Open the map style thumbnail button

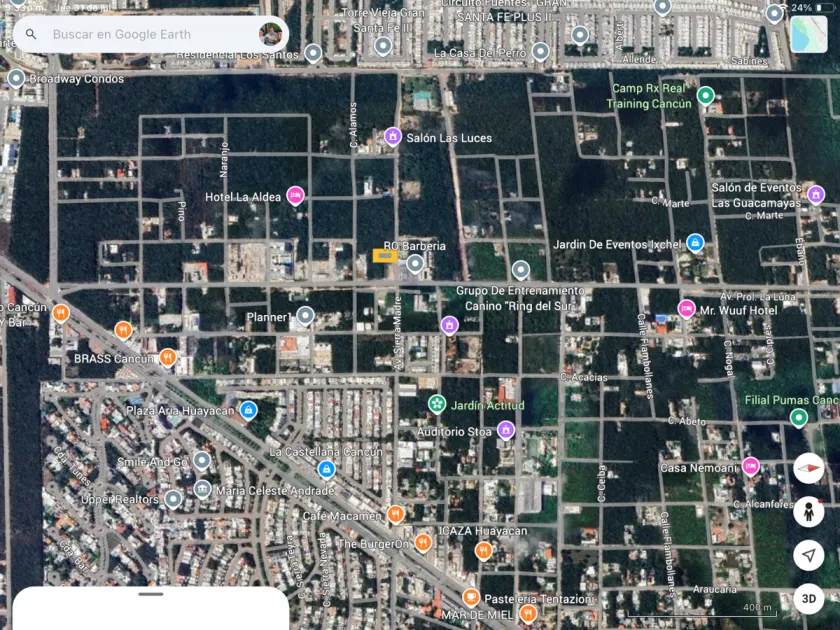(808, 34)
